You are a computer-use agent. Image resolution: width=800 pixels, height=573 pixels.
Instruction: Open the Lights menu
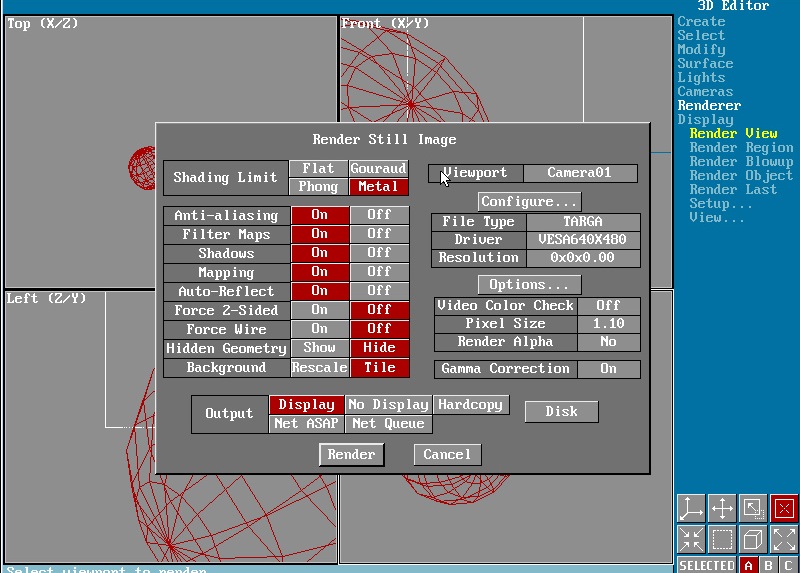(x=702, y=78)
